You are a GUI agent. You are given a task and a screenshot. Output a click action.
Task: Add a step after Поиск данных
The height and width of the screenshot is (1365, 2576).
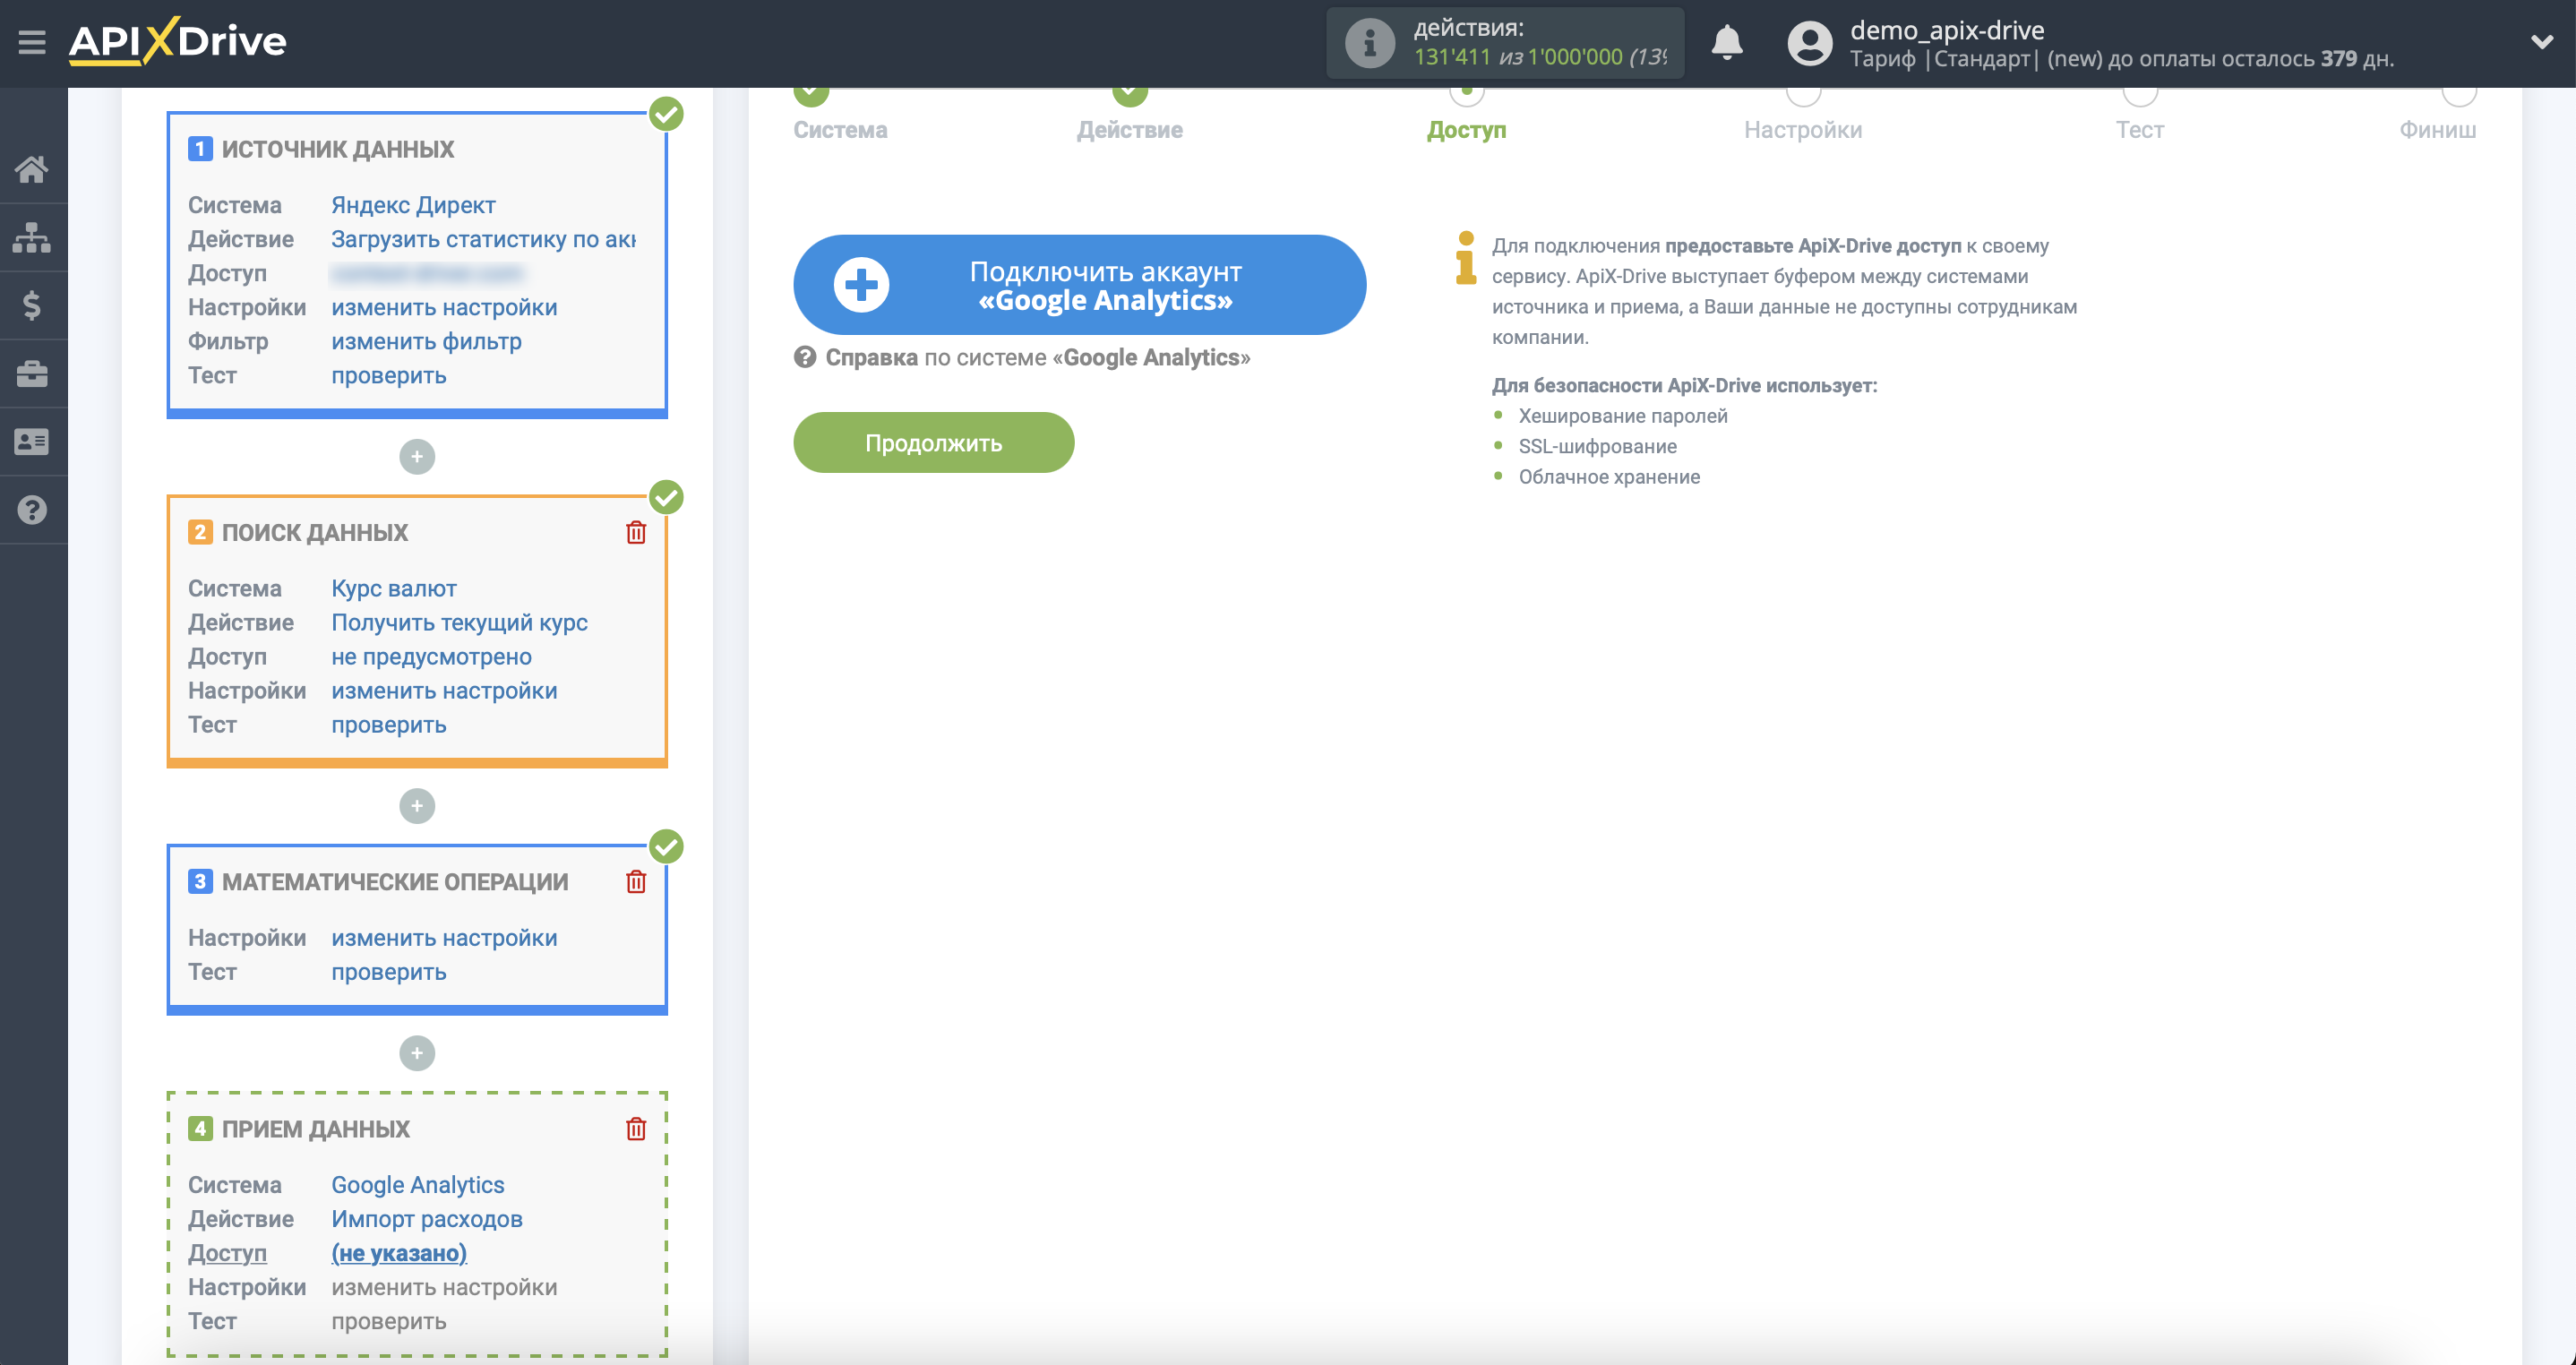coord(417,806)
